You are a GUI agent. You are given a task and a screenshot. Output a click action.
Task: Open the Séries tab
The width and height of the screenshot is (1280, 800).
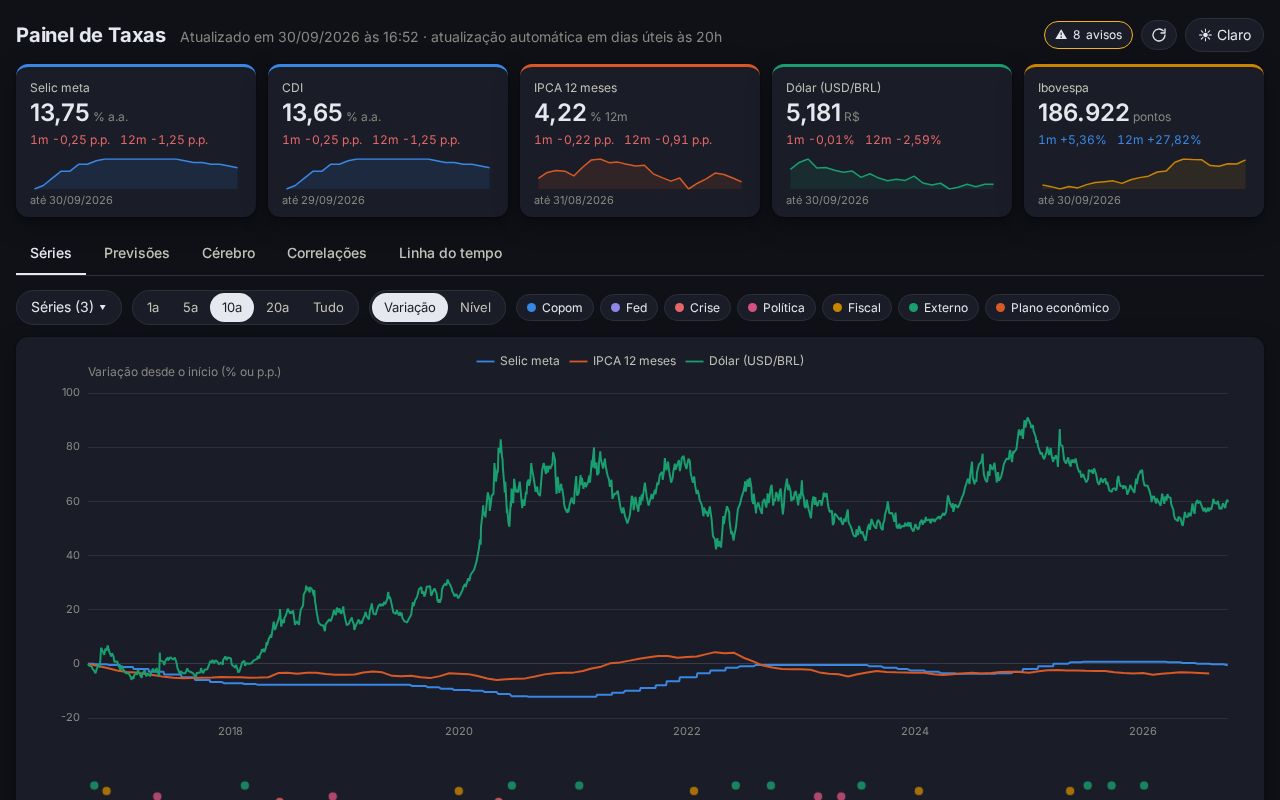click(x=51, y=253)
